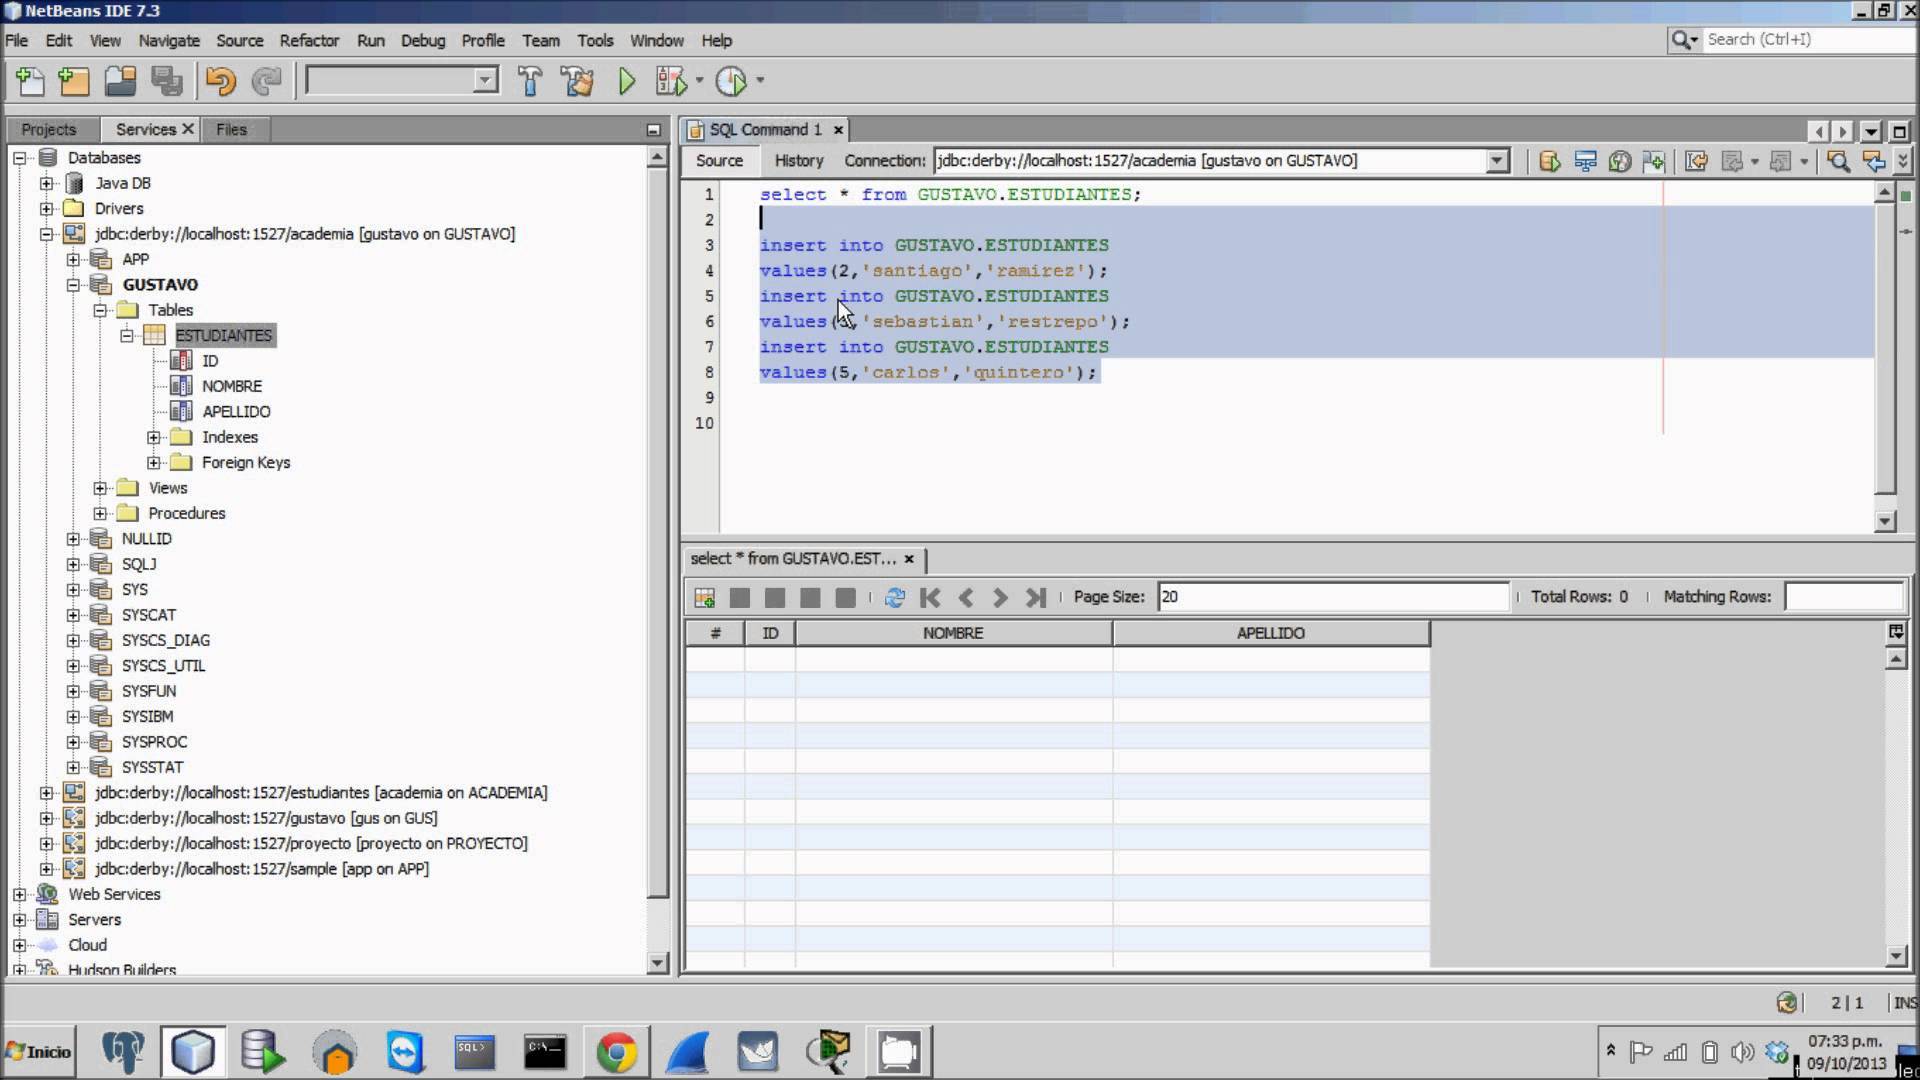1920x1080 pixels.
Task: Click the Run SQL icon
Action: [x=1549, y=161]
